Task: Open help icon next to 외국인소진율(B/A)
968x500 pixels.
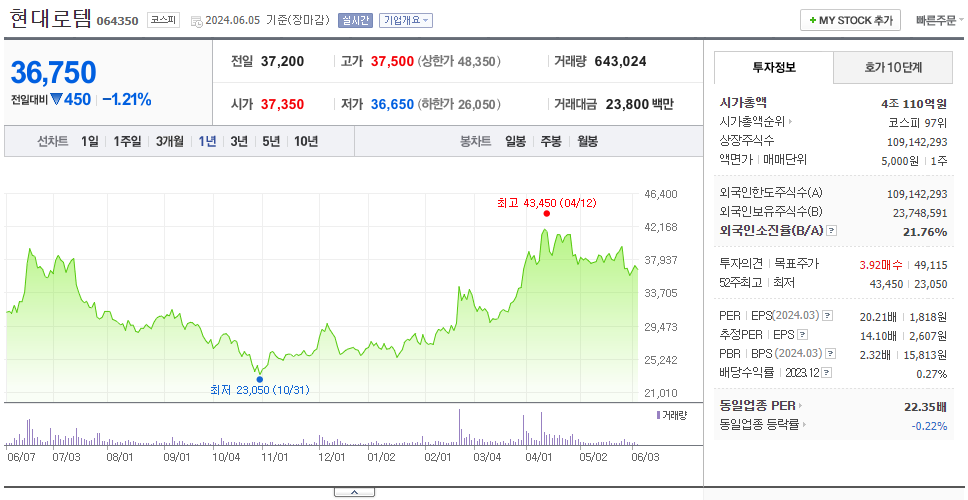Action: (x=832, y=231)
